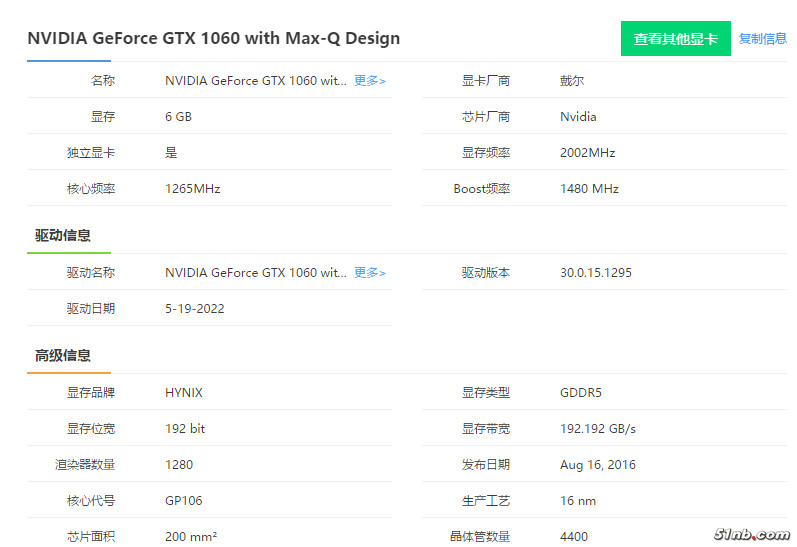Click the truncated driver name in 驱动名称 row
797x547 pixels.
256,272
